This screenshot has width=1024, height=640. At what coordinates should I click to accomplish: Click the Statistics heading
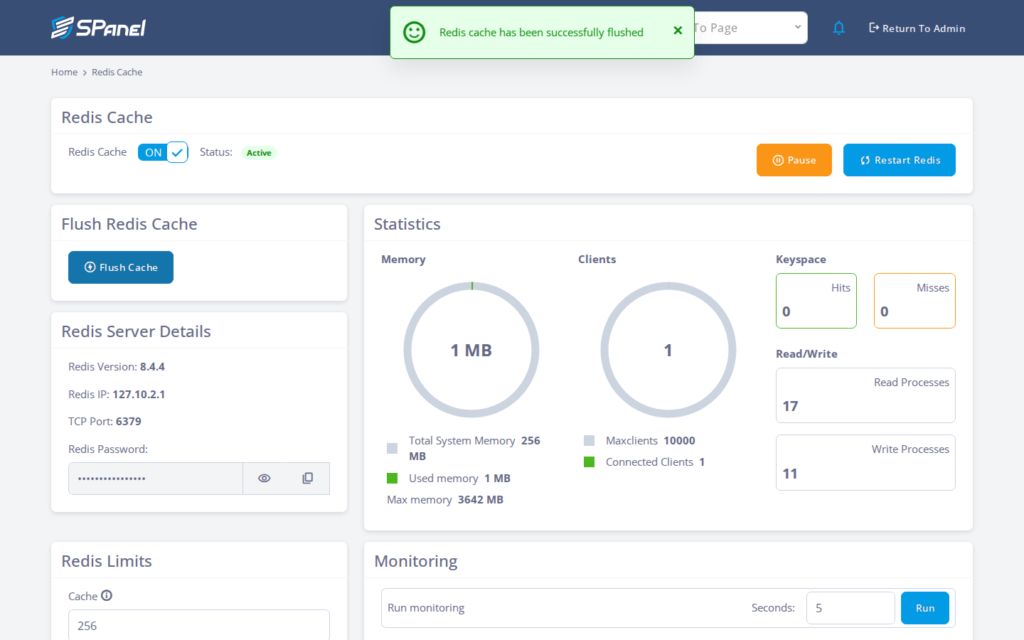pos(408,224)
